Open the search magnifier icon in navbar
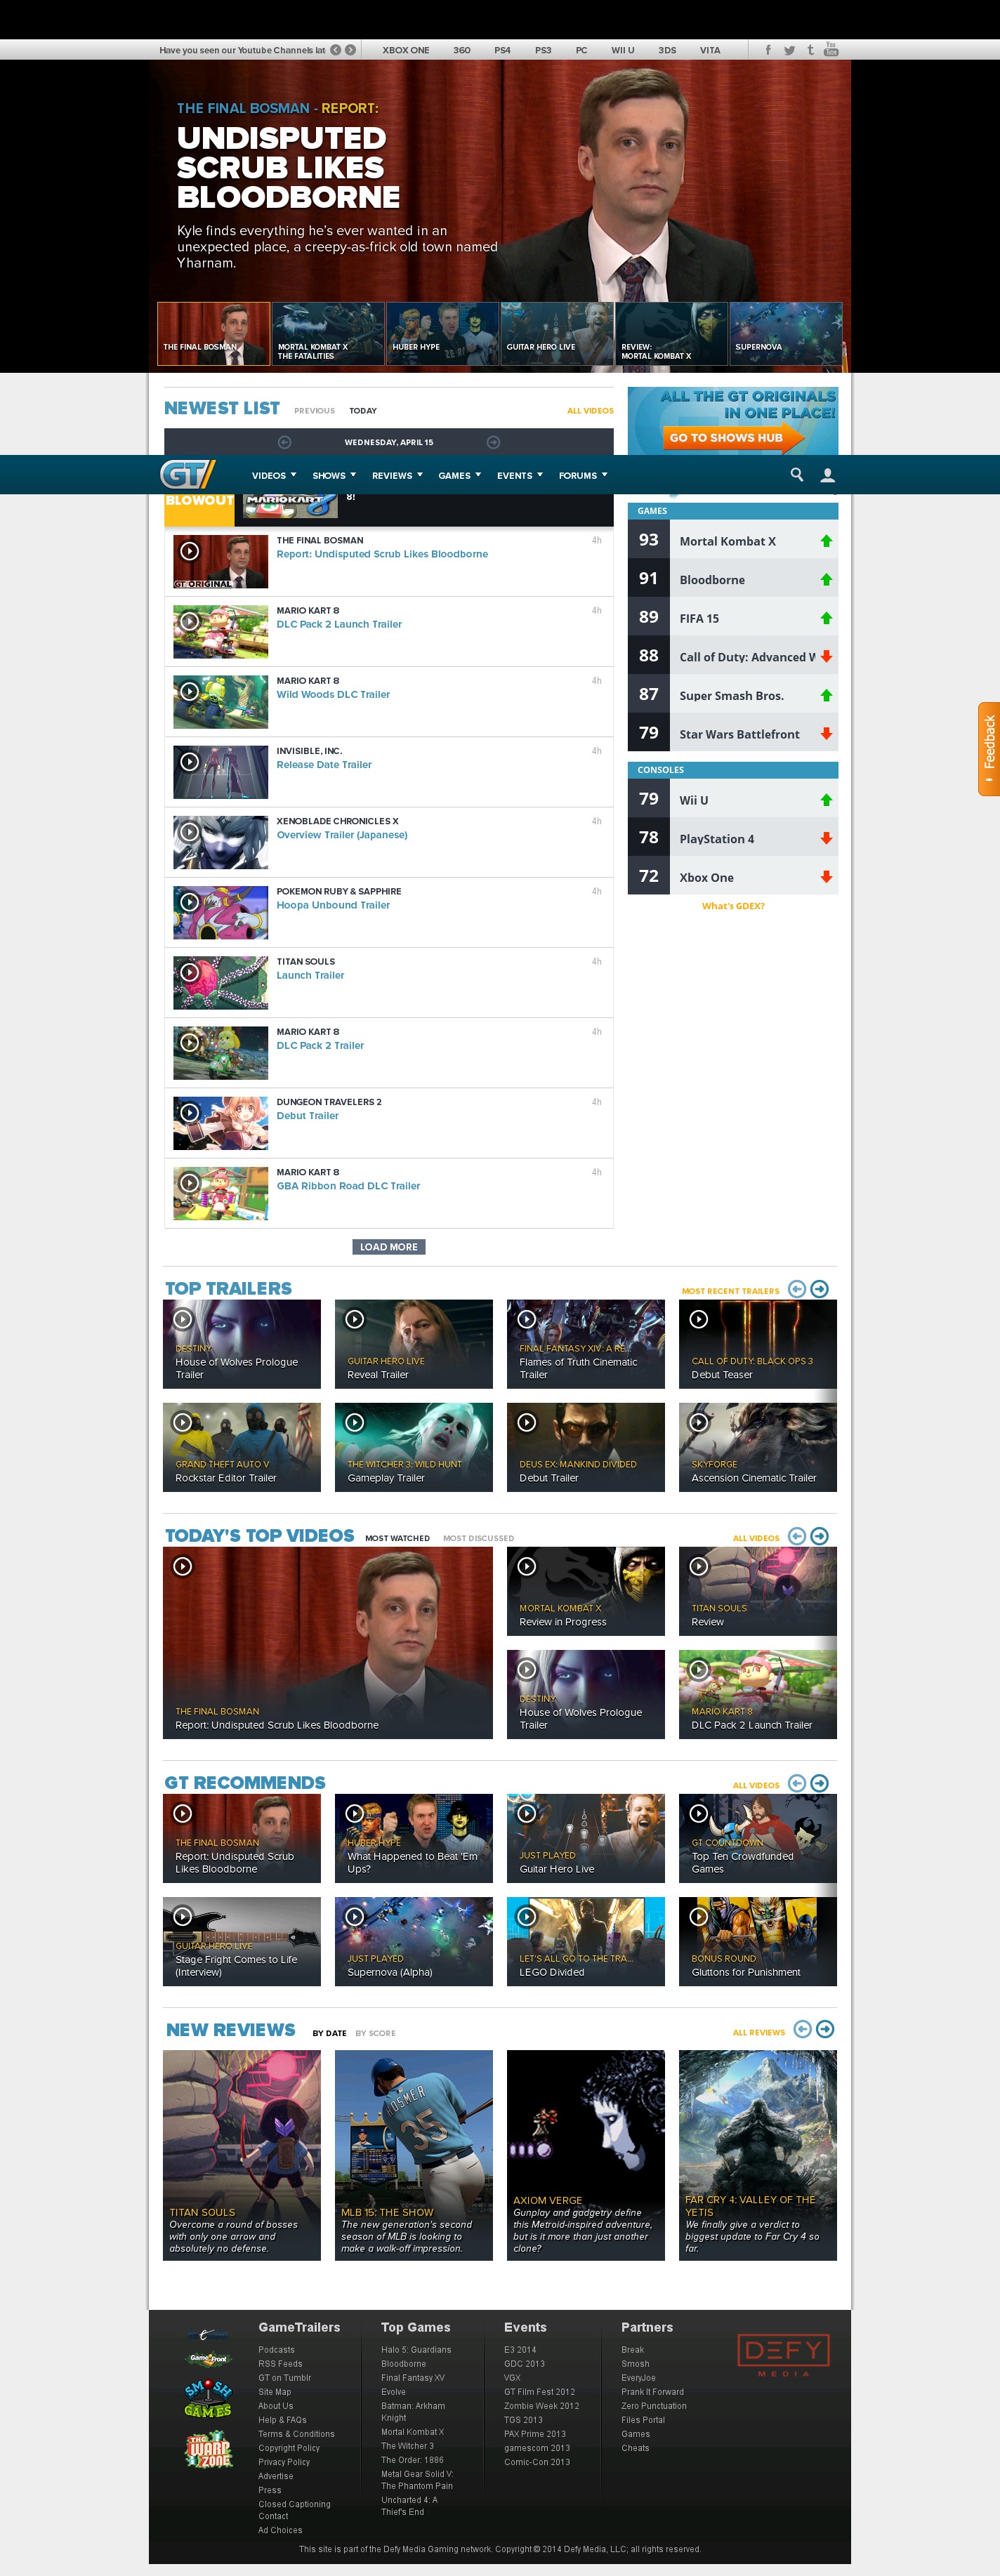The height and width of the screenshot is (2576, 1000). pyautogui.click(x=796, y=475)
